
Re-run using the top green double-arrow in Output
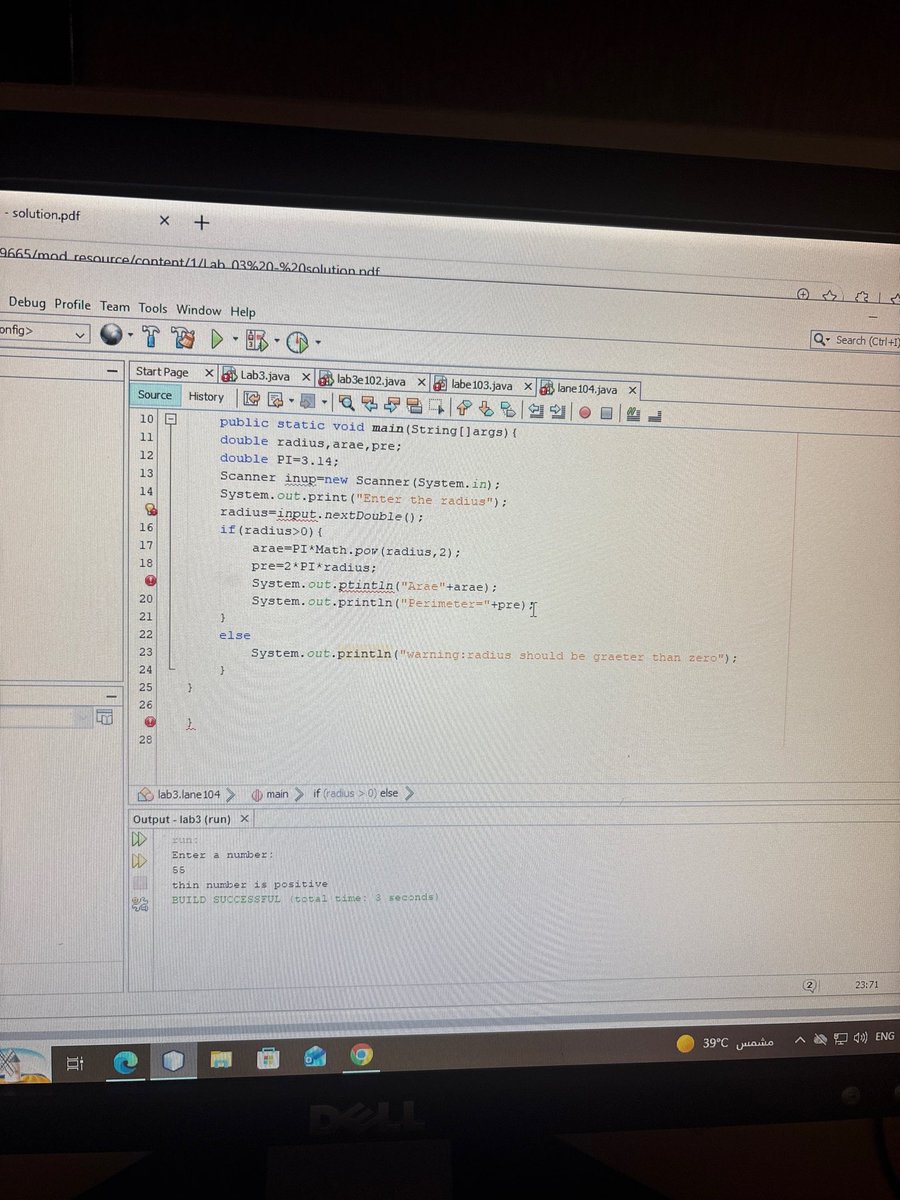pyautogui.click(x=139, y=839)
